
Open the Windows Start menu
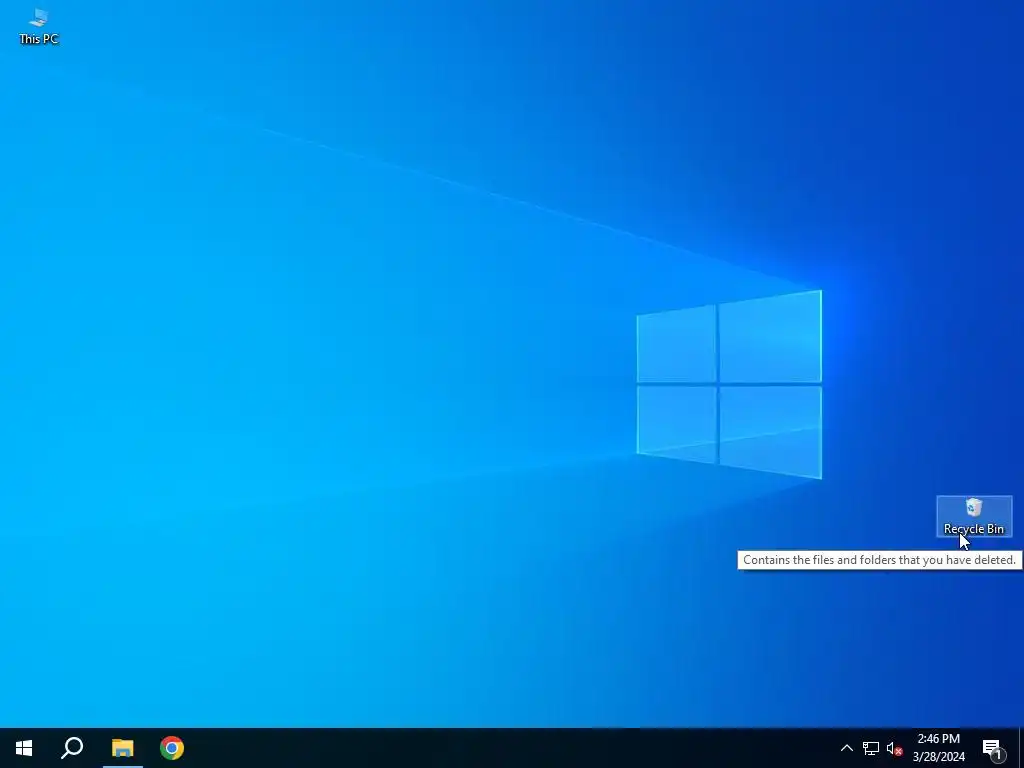pyautogui.click(x=24, y=748)
